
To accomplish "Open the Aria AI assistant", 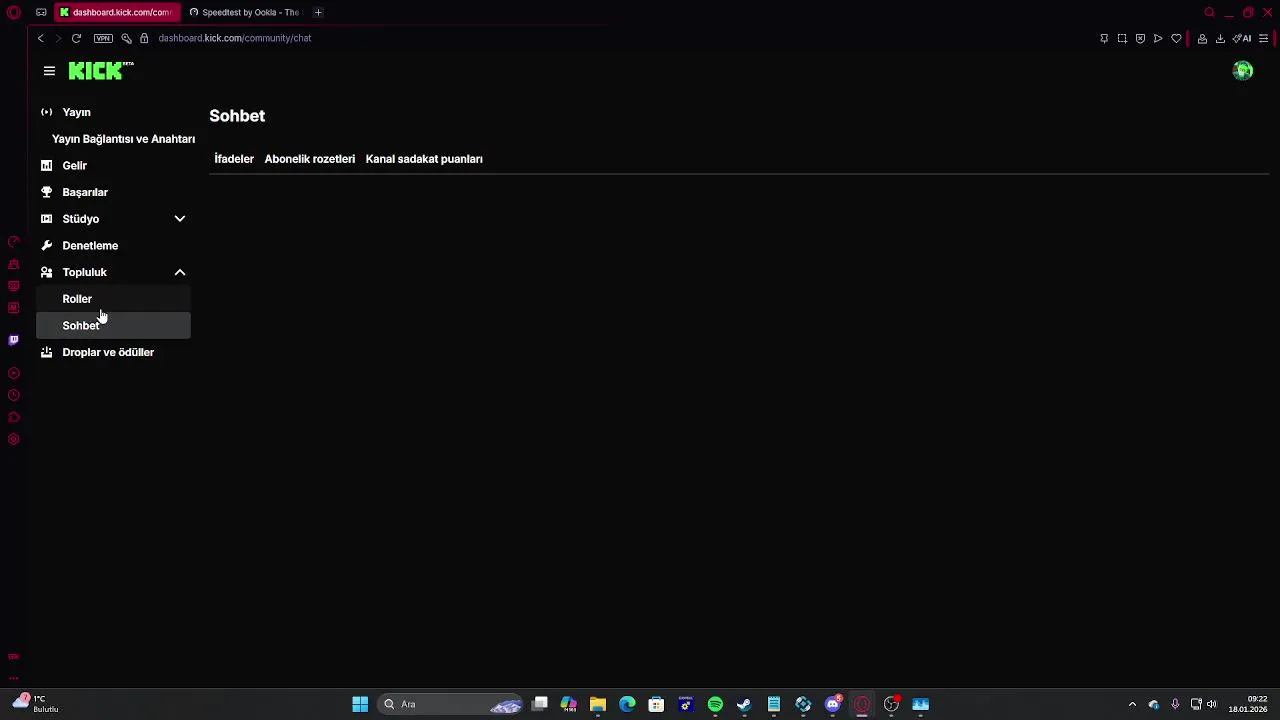I will [x=1242, y=38].
